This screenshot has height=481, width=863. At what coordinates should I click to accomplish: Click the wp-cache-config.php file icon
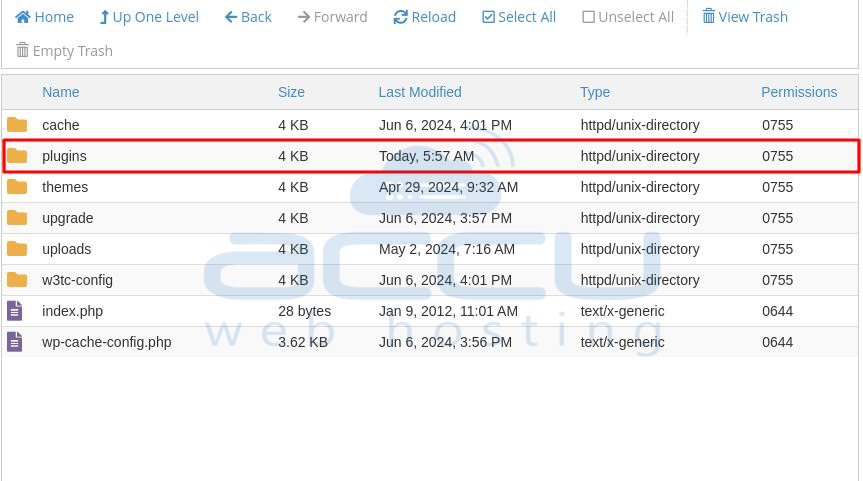[x=15, y=342]
